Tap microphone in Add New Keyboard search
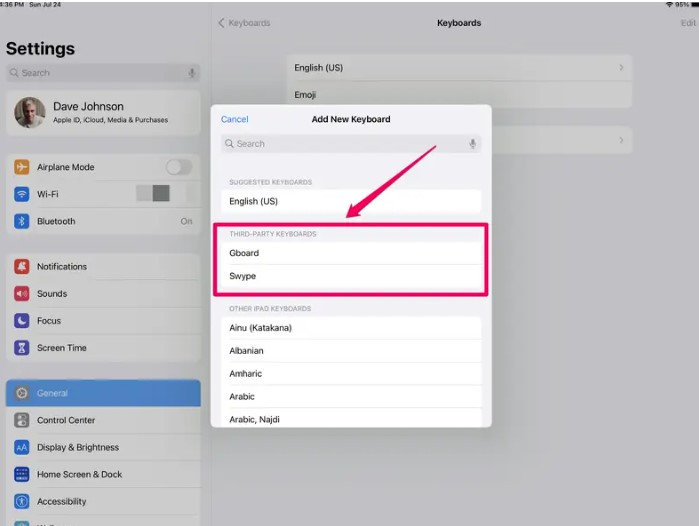This screenshot has width=699, height=526. [473, 144]
